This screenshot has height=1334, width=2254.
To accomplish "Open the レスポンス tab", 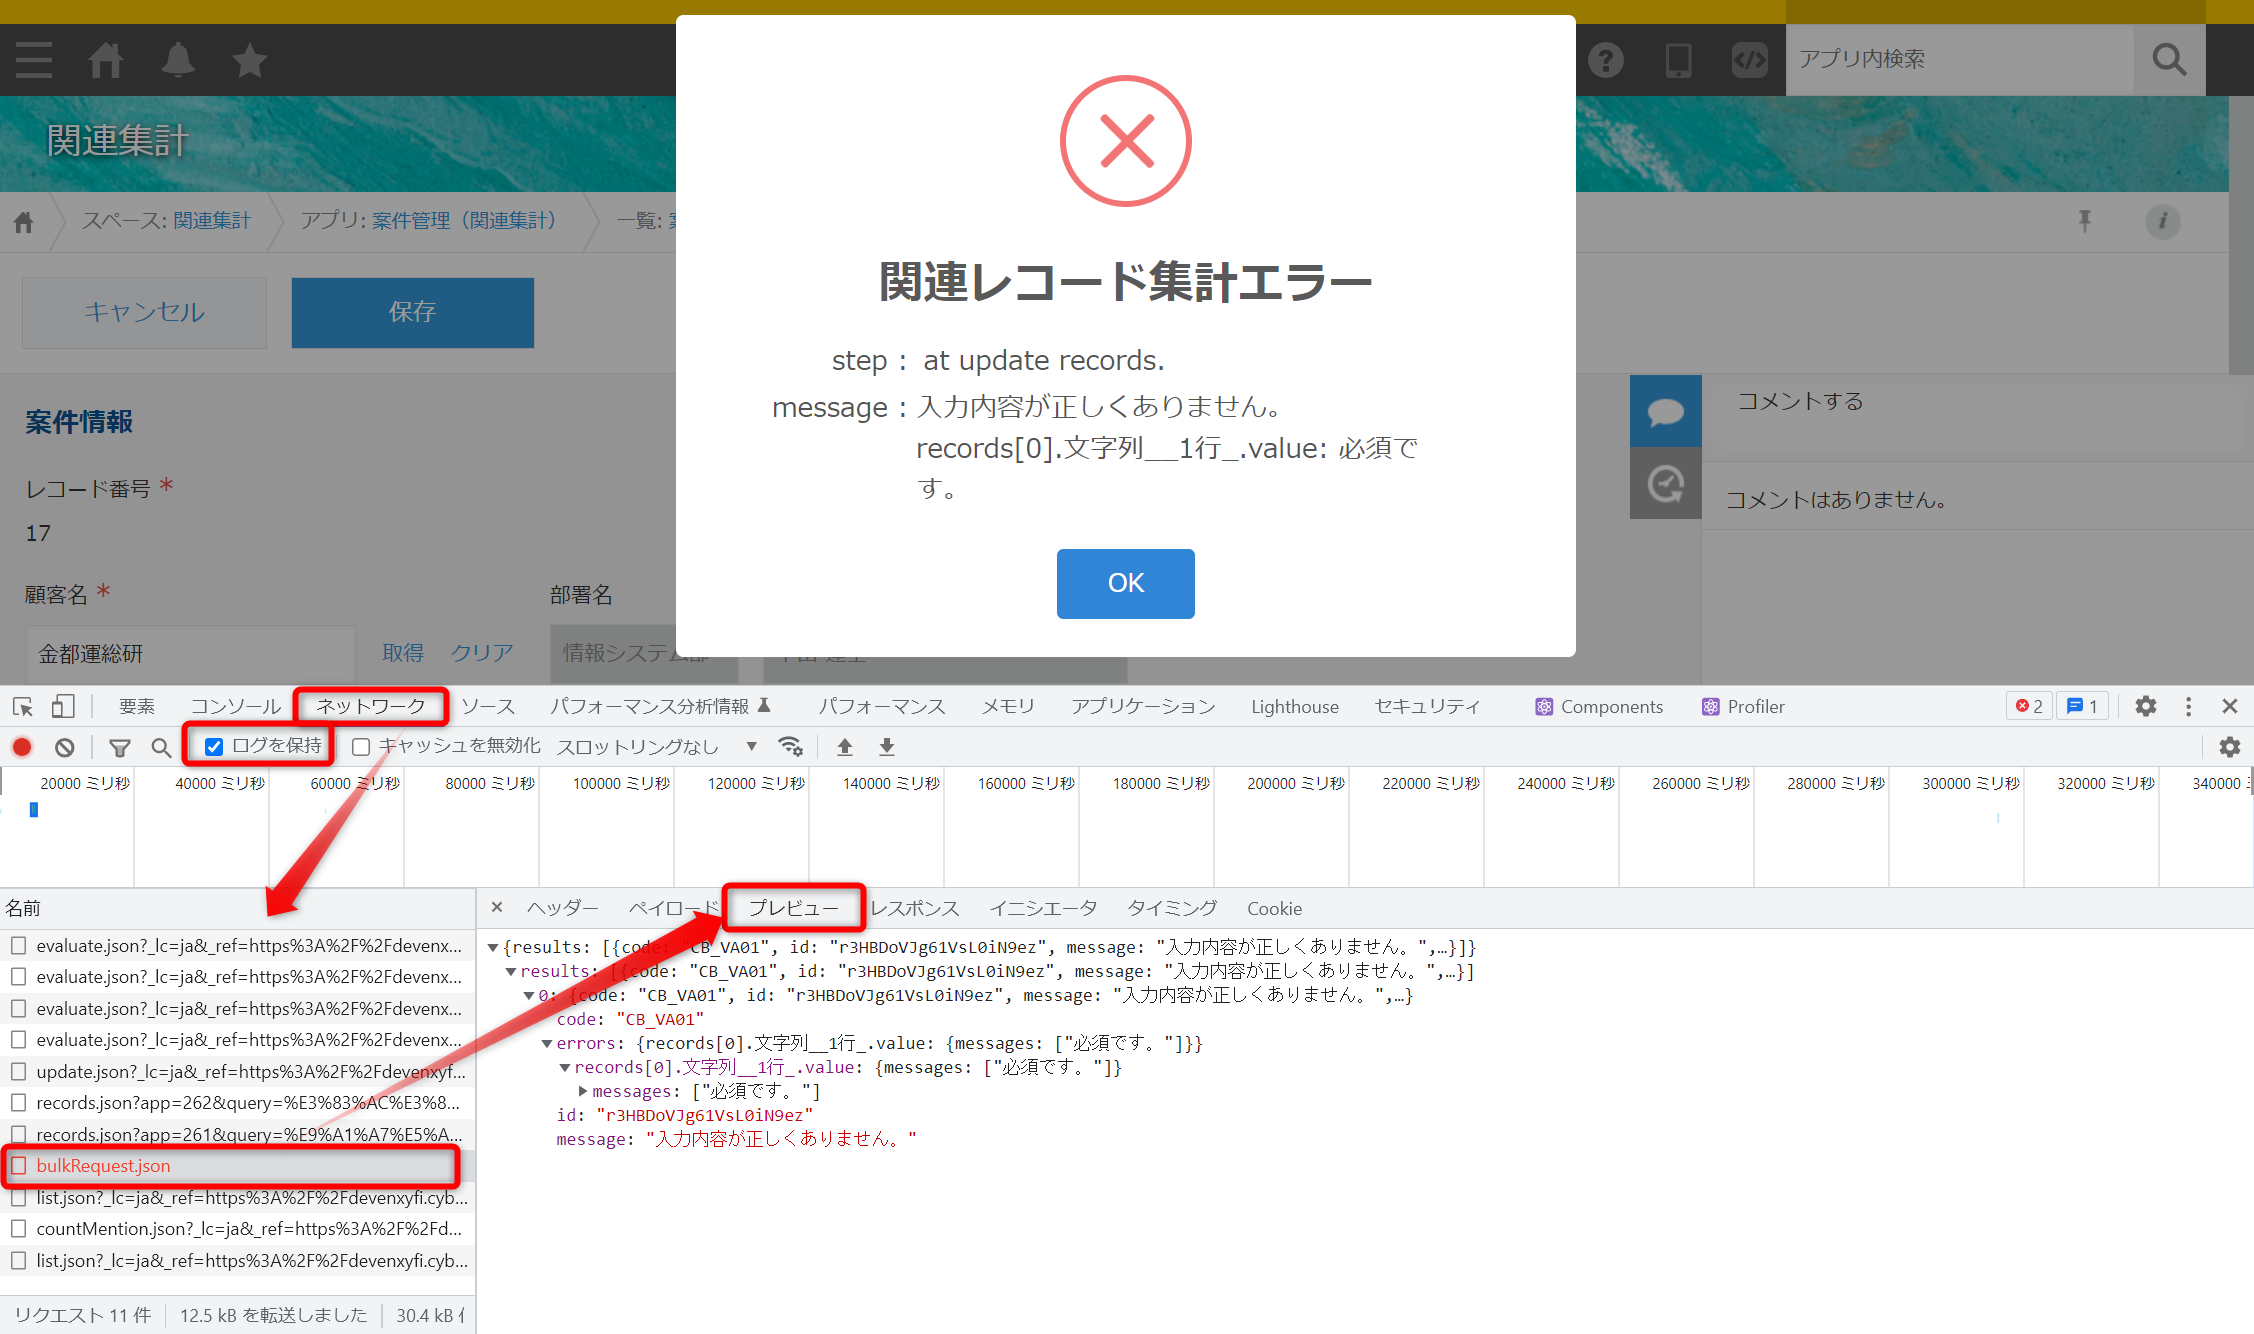I will pyautogui.click(x=915, y=908).
